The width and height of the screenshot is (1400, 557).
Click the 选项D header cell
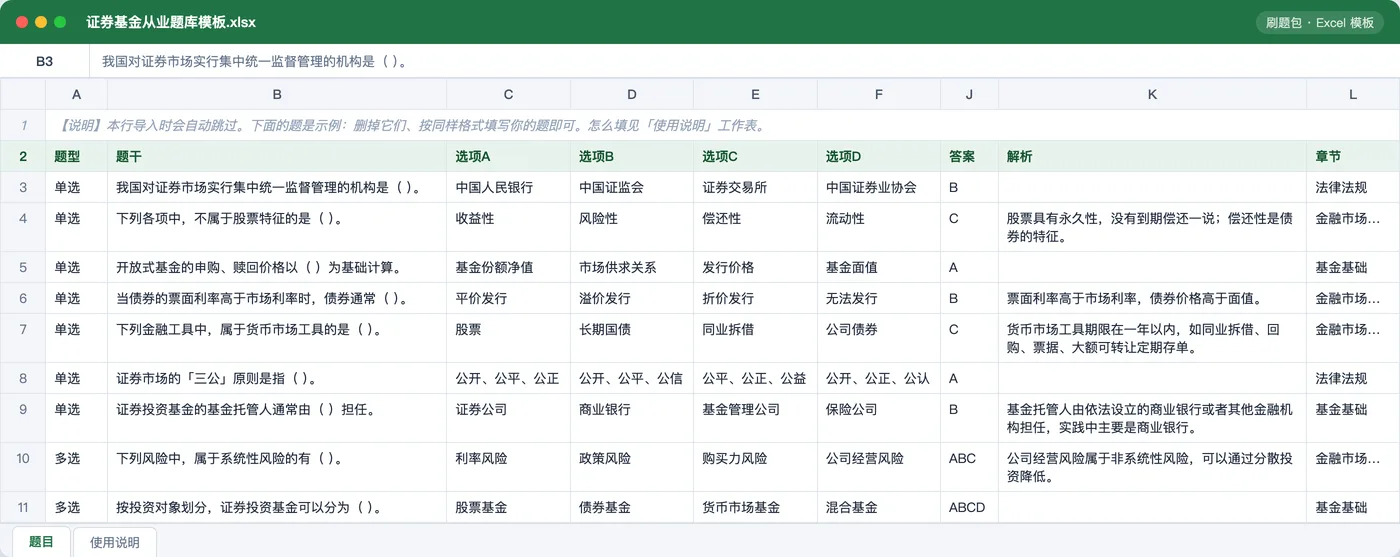pos(879,156)
